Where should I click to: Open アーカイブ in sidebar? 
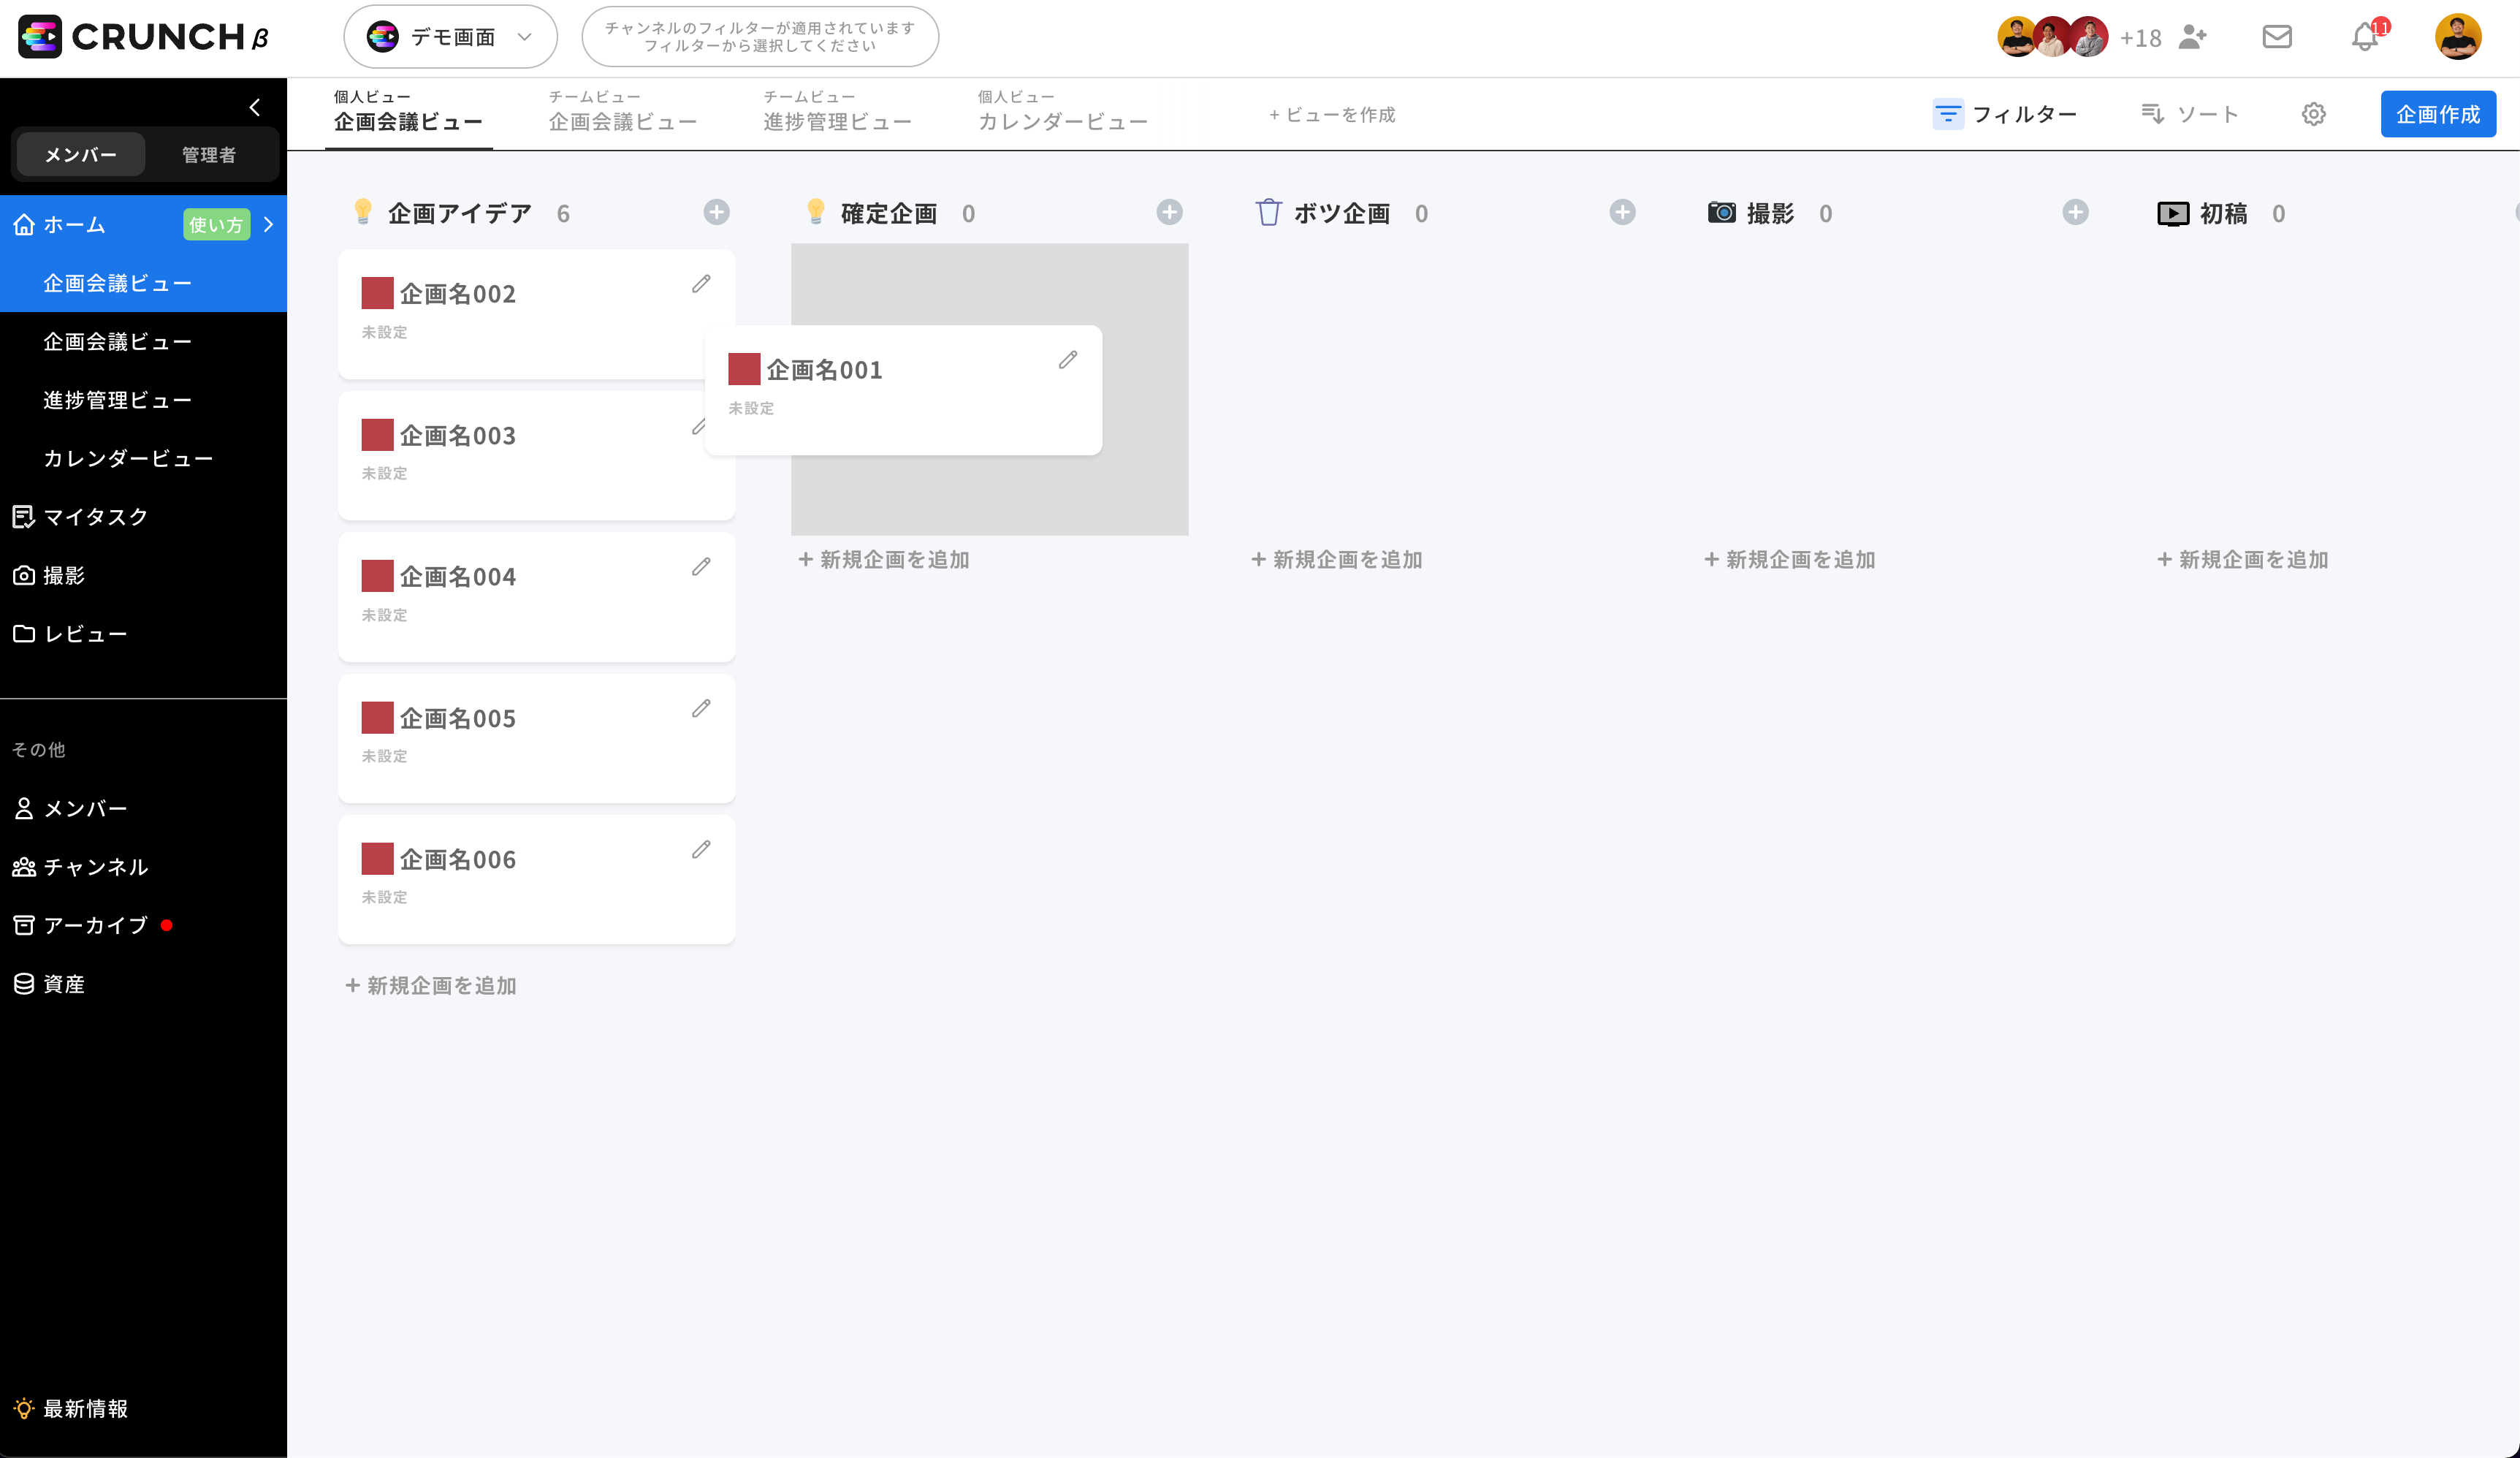pyautogui.click(x=95, y=925)
